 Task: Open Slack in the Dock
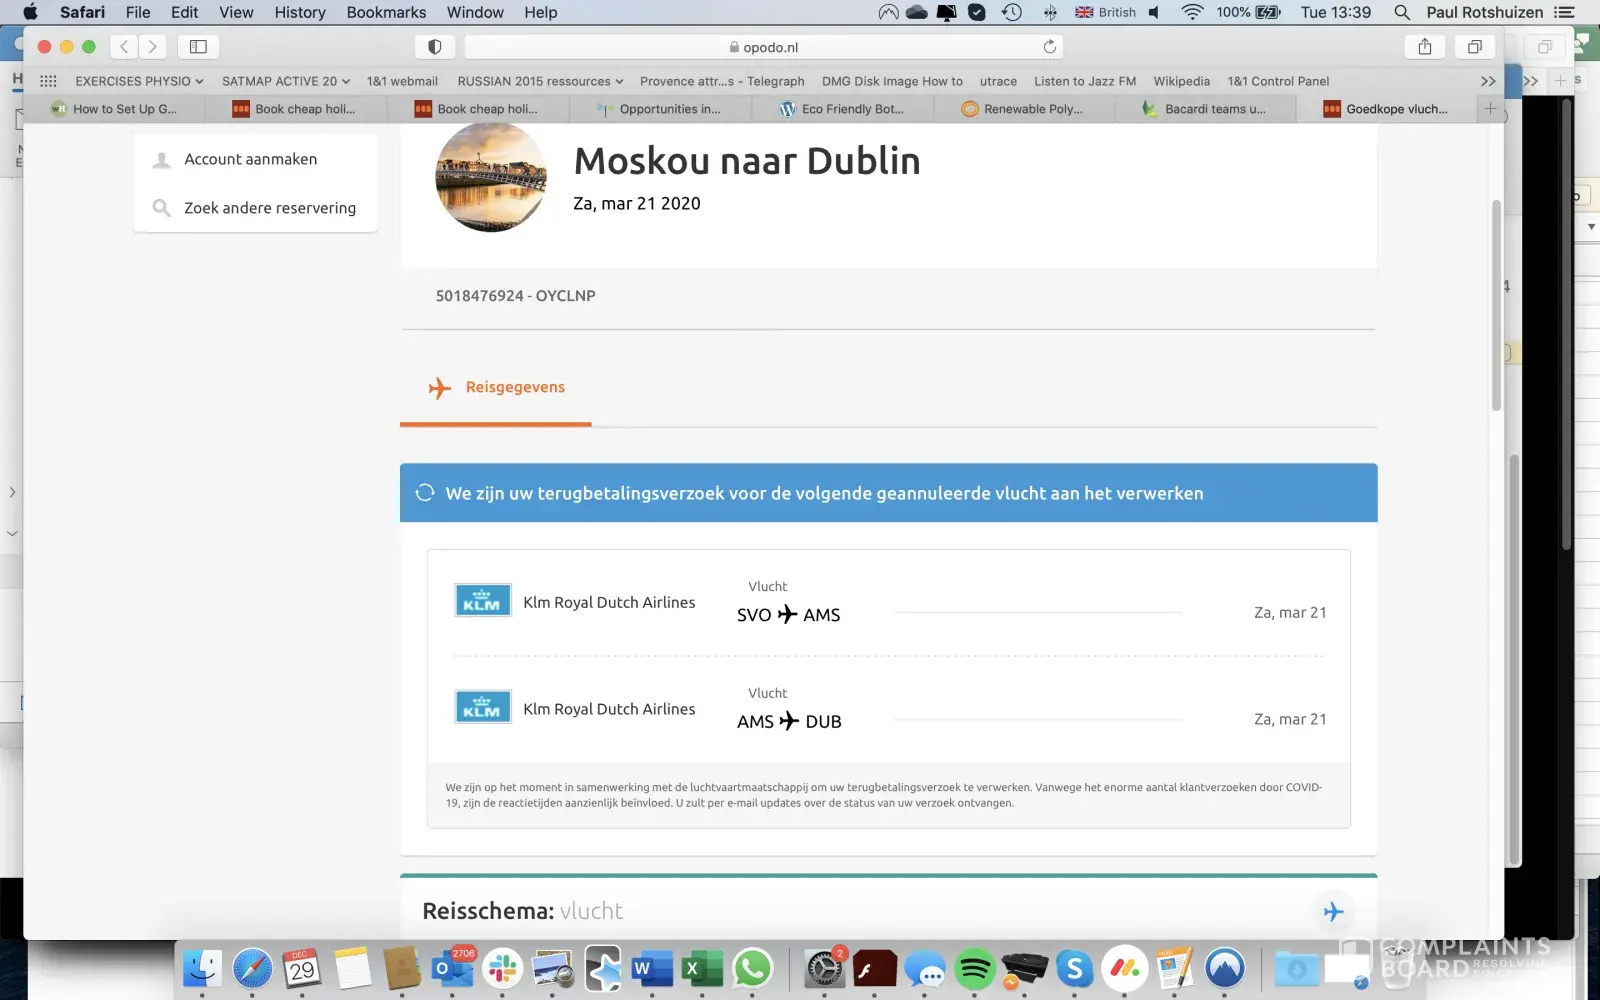point(502,968)
